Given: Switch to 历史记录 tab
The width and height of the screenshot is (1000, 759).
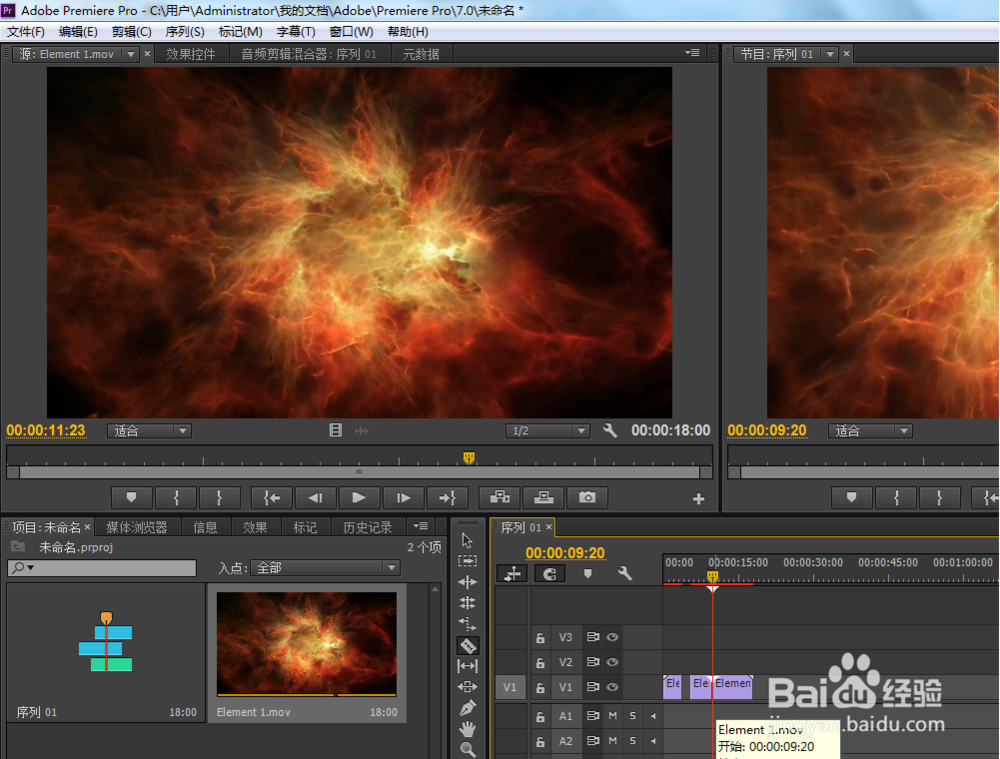Looking at the screenshot, I should point(367,527).
